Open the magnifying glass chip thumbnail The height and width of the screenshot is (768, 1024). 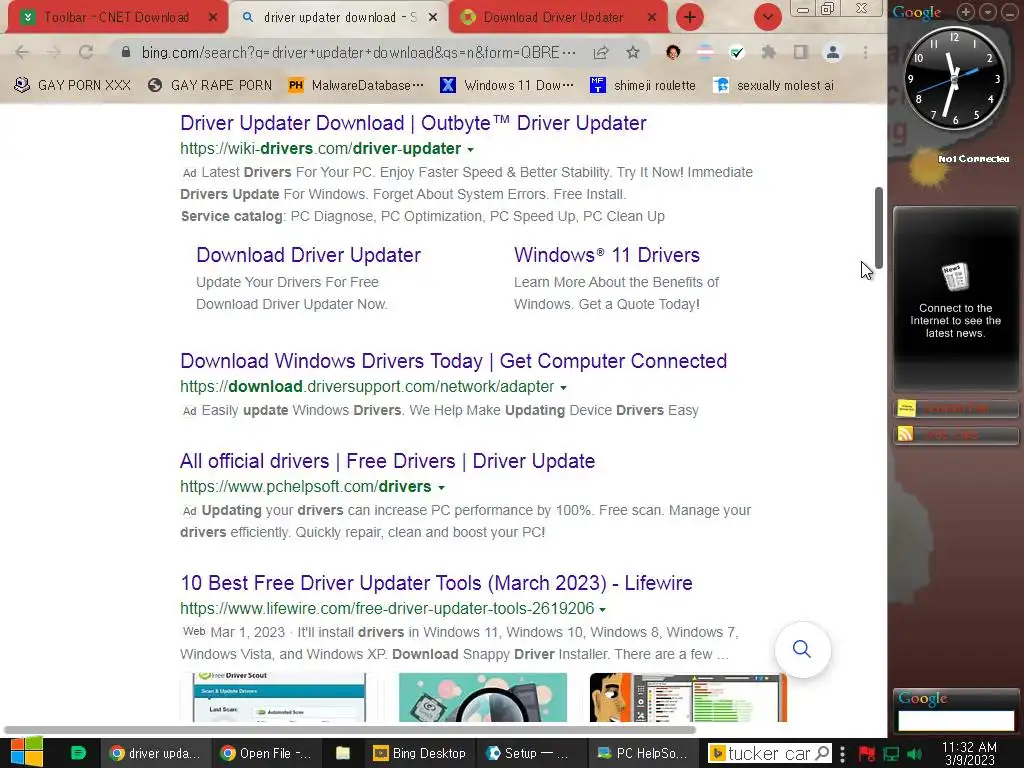tap(483, 697)
